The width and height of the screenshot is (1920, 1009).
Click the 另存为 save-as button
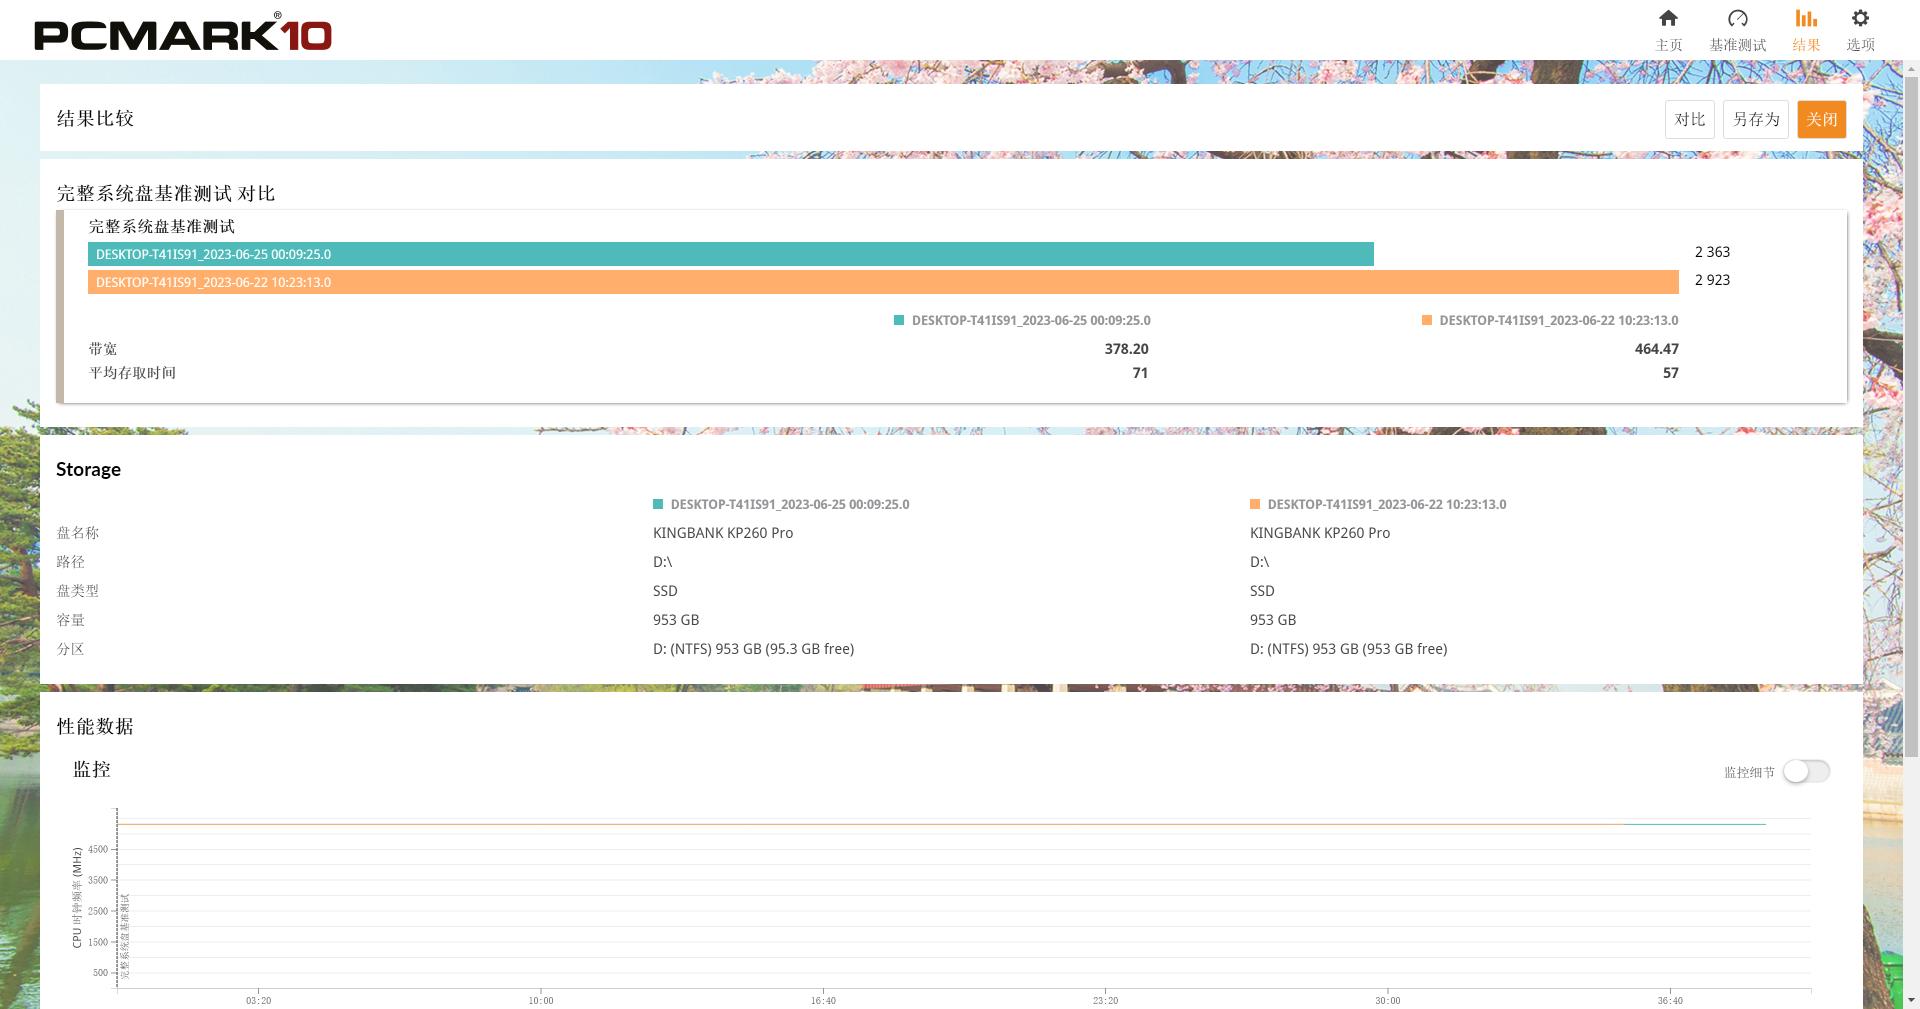point(1755,119)
